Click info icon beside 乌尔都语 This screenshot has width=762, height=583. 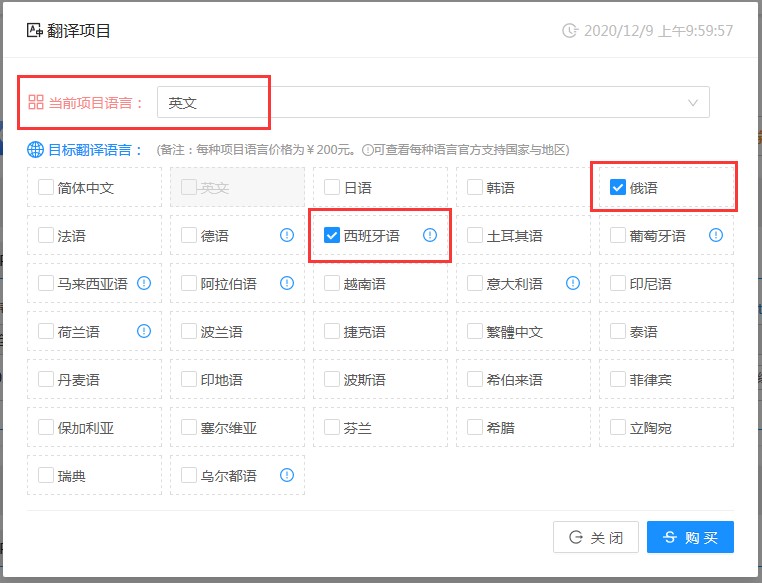(x=287, y=475)
